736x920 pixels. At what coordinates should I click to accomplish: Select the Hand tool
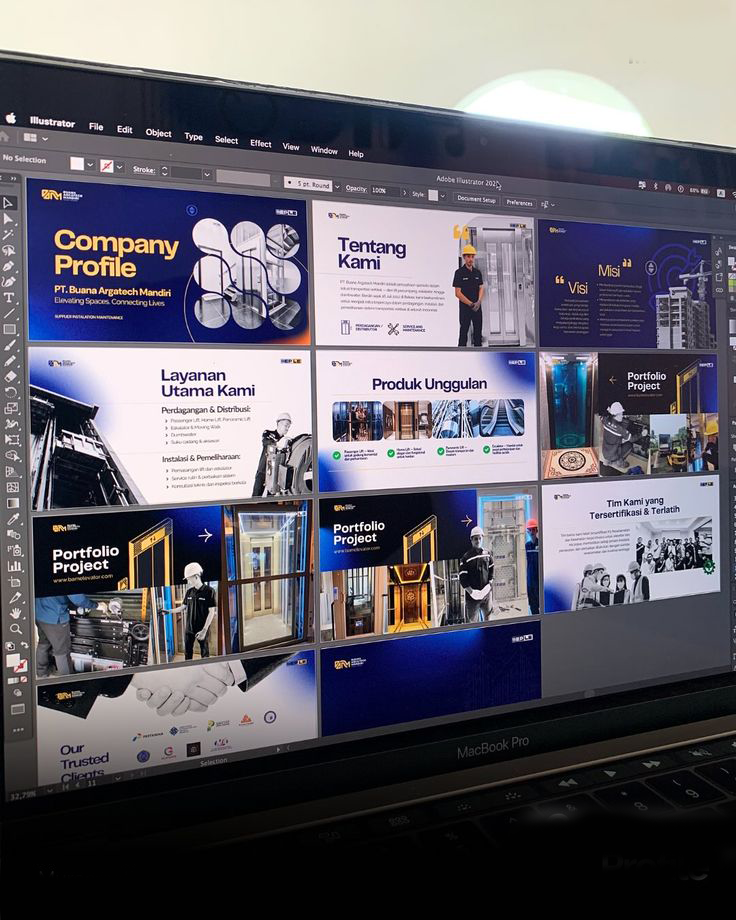15,613
